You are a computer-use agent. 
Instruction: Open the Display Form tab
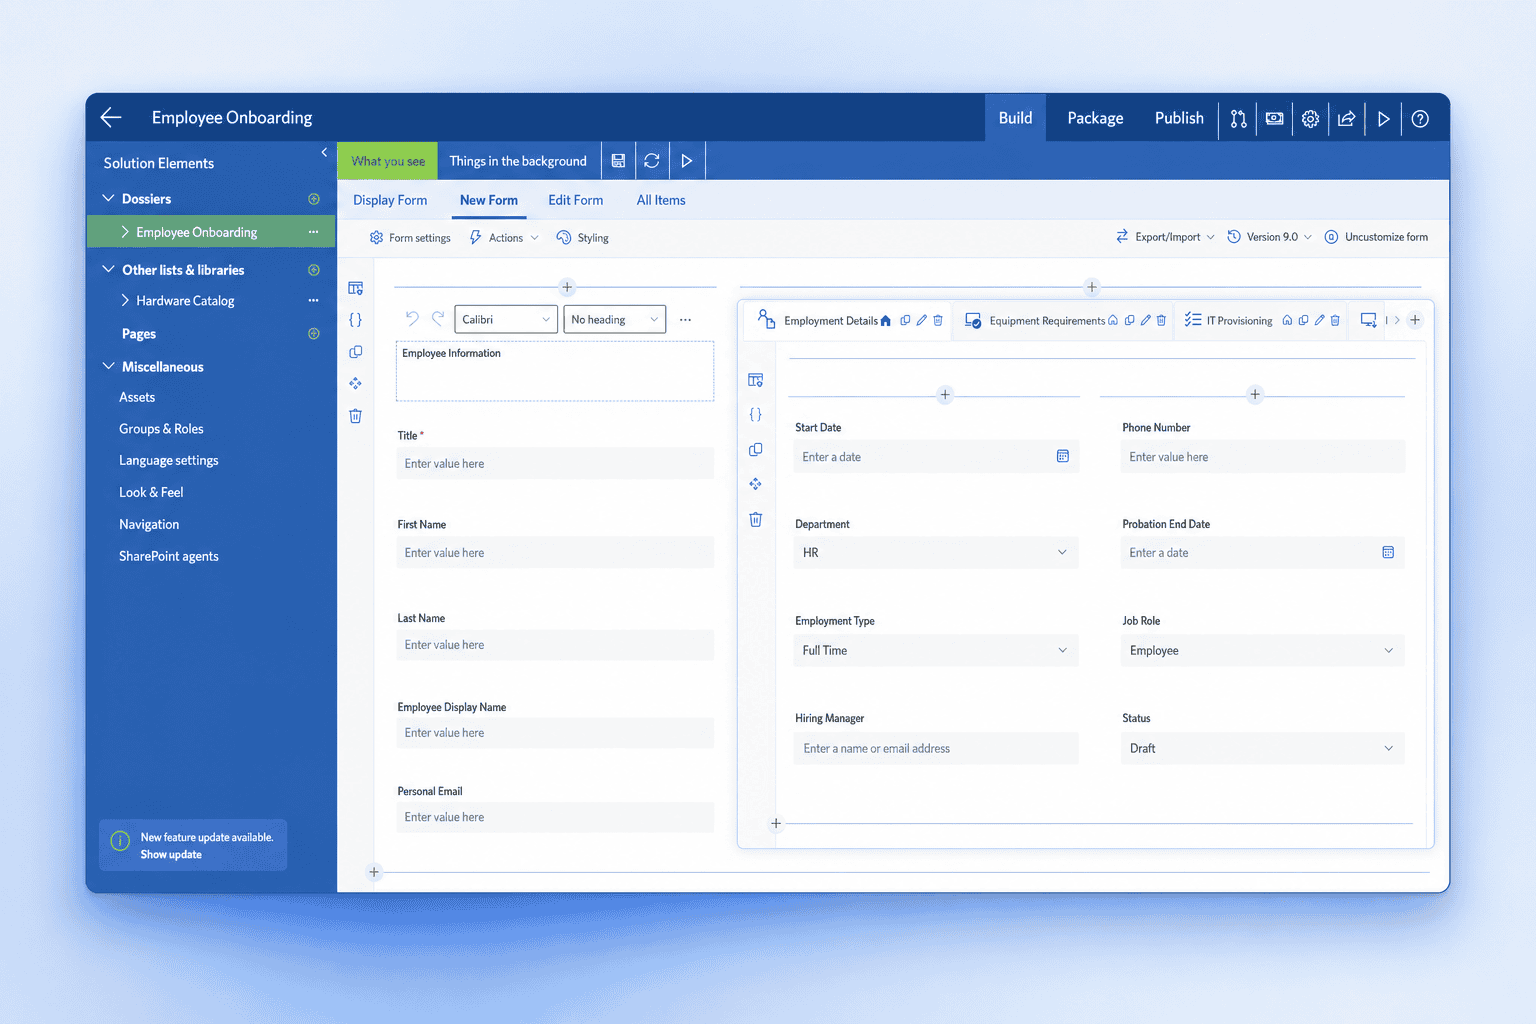pos(390,200)
